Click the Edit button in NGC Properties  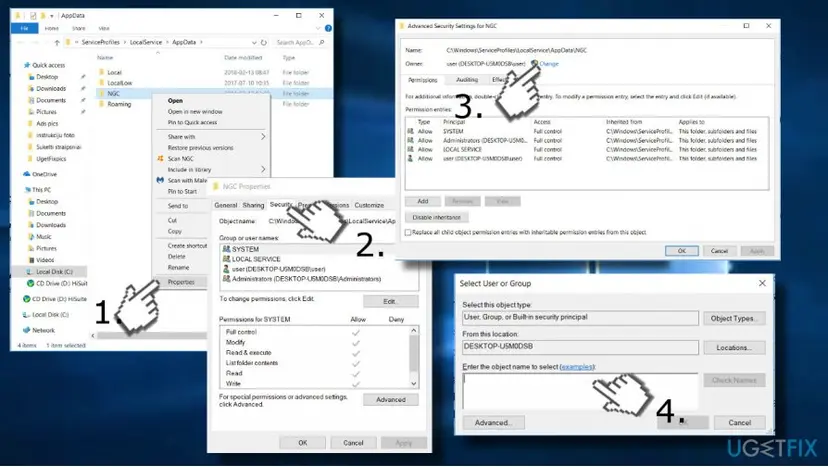[390, 301]
